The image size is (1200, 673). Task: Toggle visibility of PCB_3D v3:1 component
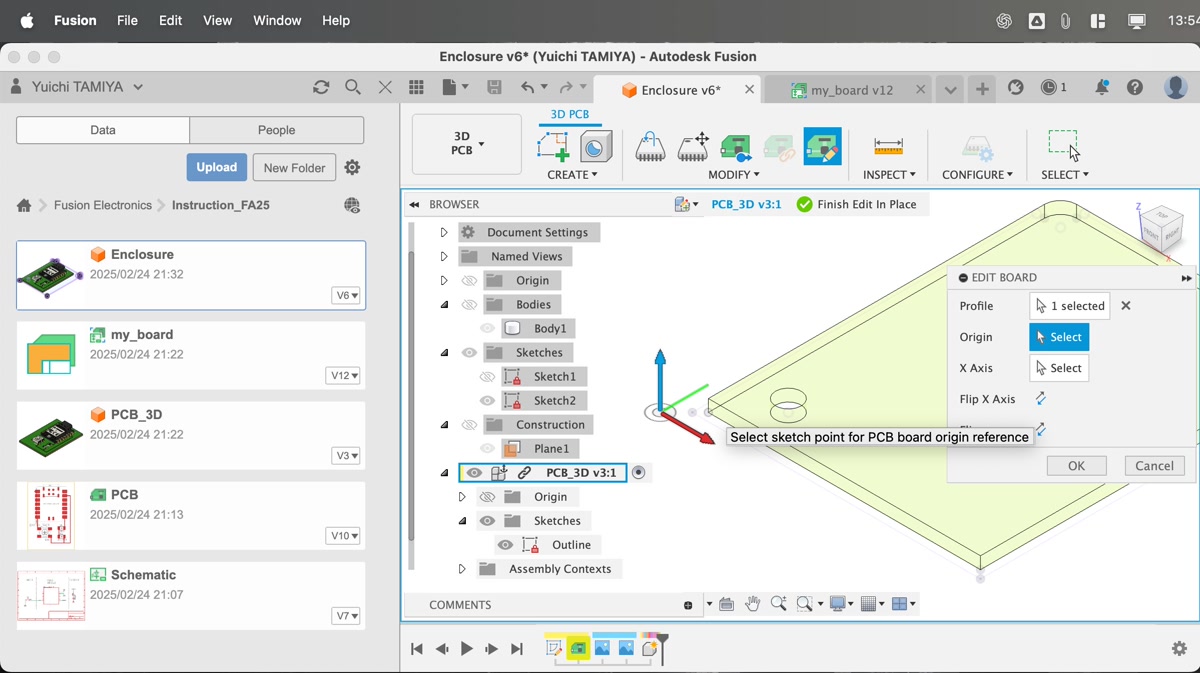point(474,472)
